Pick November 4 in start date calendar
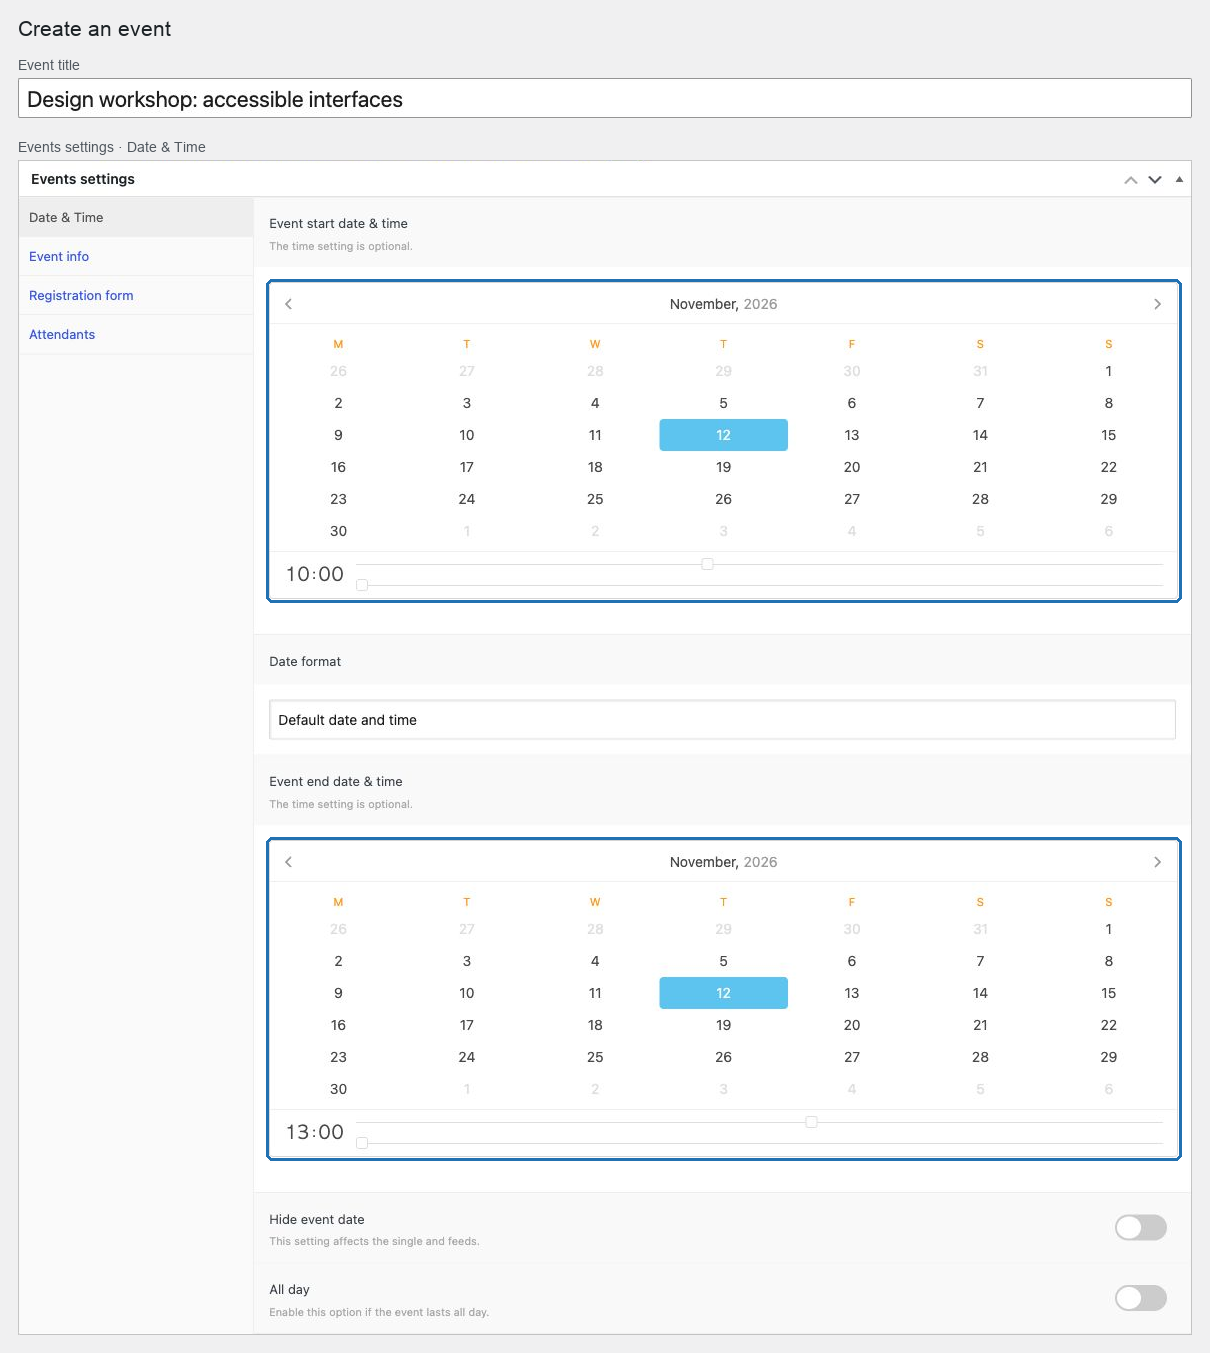The image size is (1210, 1353). (595, 403)
